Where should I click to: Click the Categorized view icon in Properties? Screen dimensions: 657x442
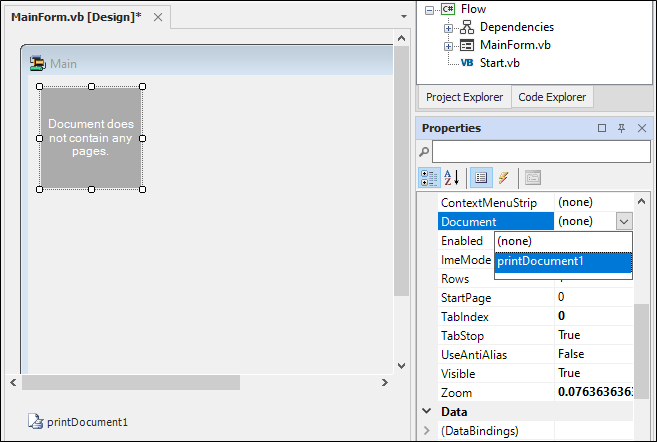point(430,177)
